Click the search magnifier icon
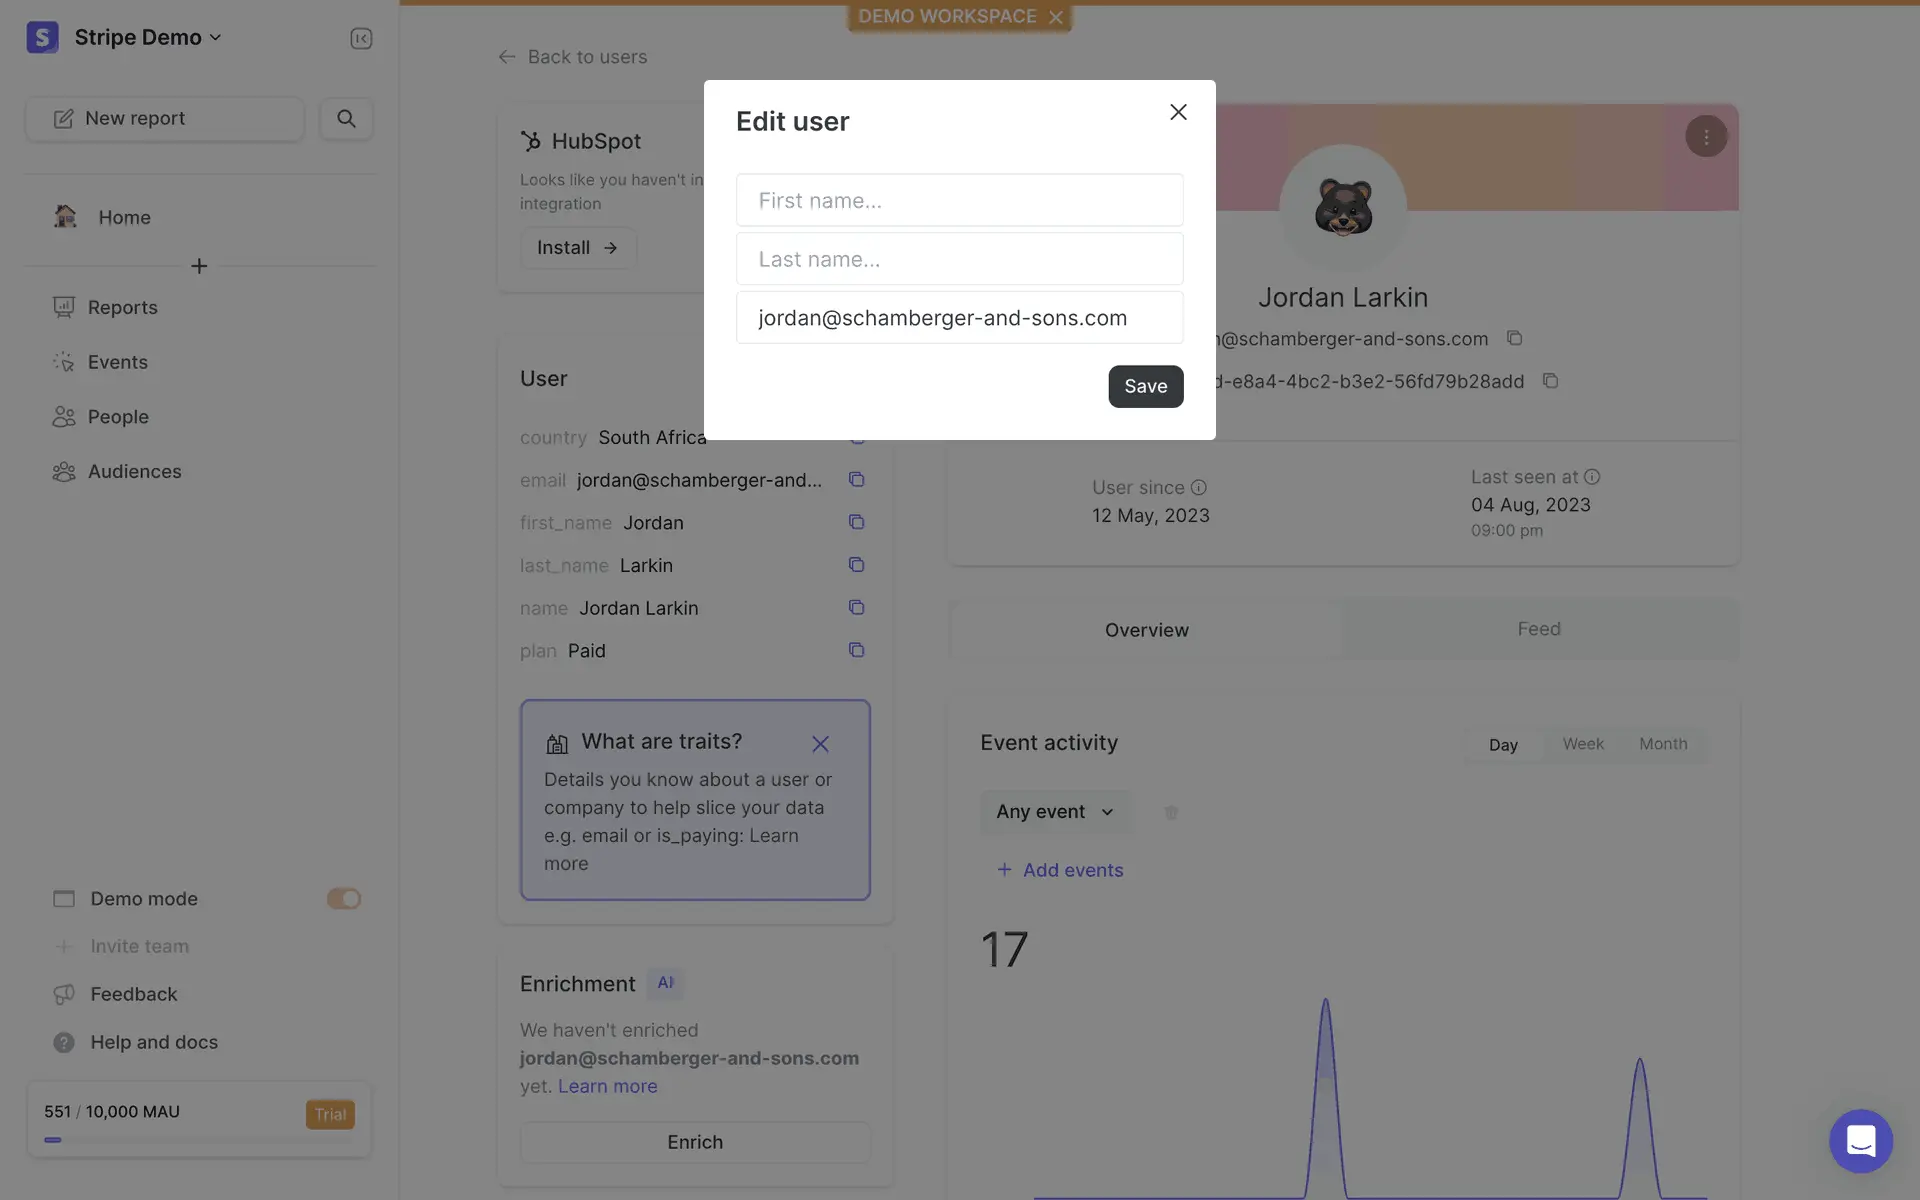 click(346, 118)
